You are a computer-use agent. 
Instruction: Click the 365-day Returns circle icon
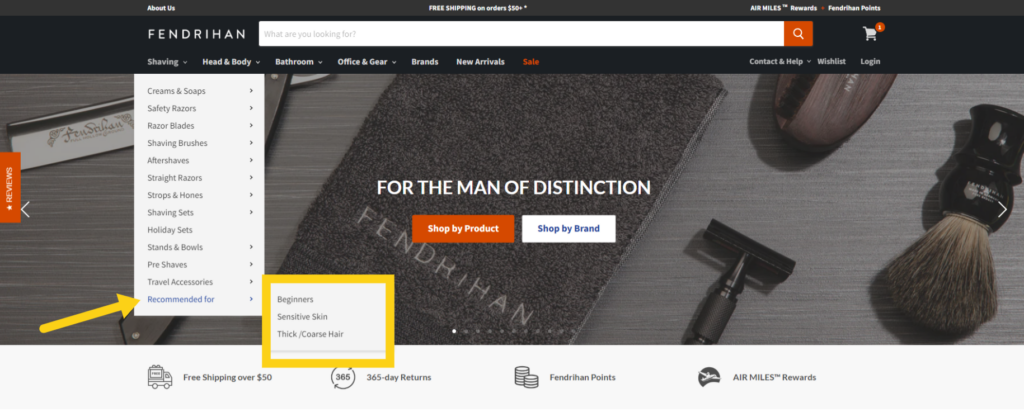343,377
